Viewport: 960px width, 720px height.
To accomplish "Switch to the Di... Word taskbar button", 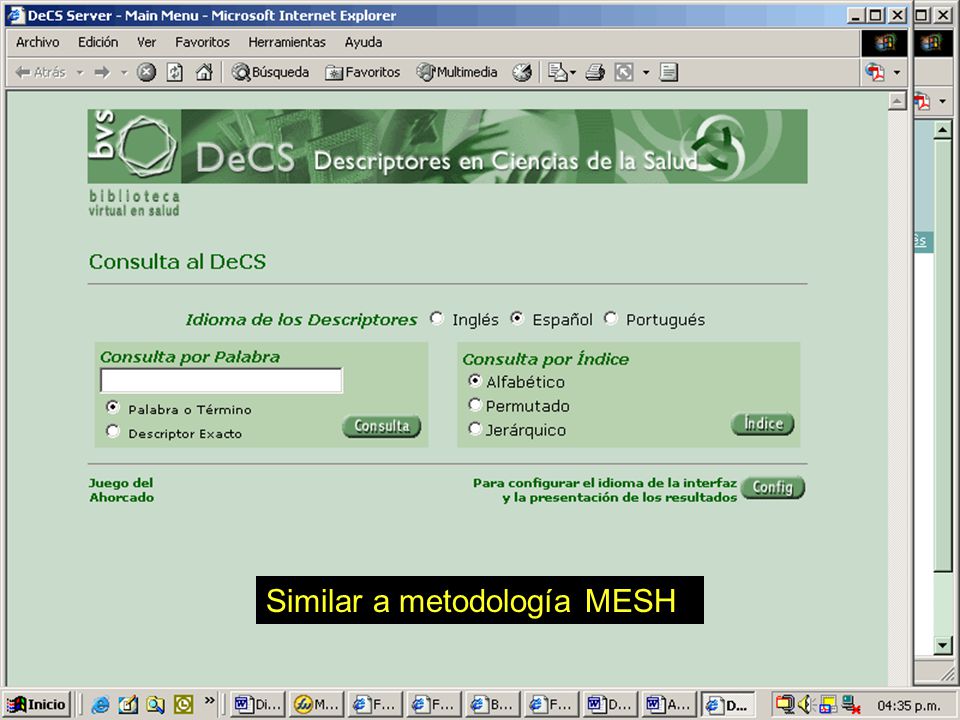I will [x=258, y=705].
